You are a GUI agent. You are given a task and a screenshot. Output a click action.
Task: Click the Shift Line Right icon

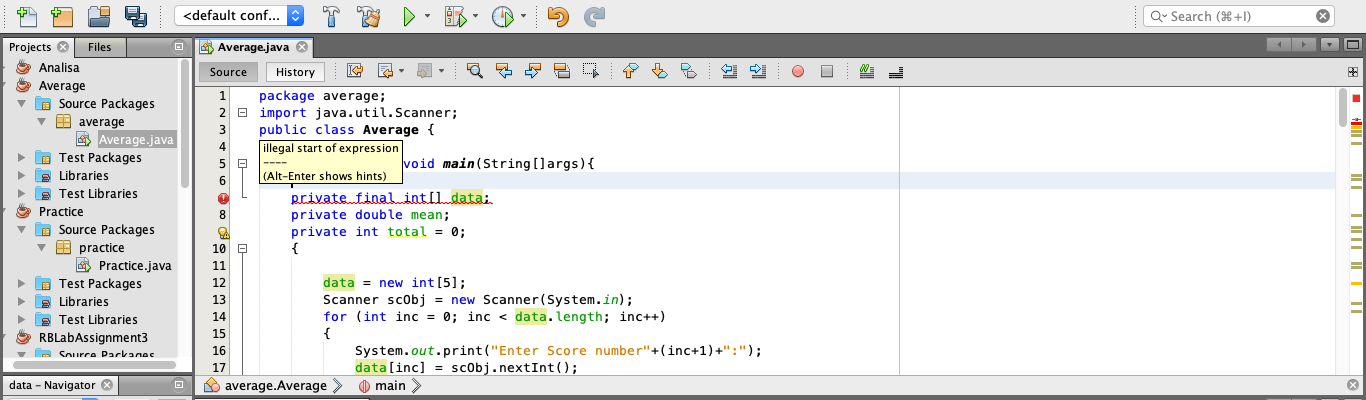(x=757, y=71)
